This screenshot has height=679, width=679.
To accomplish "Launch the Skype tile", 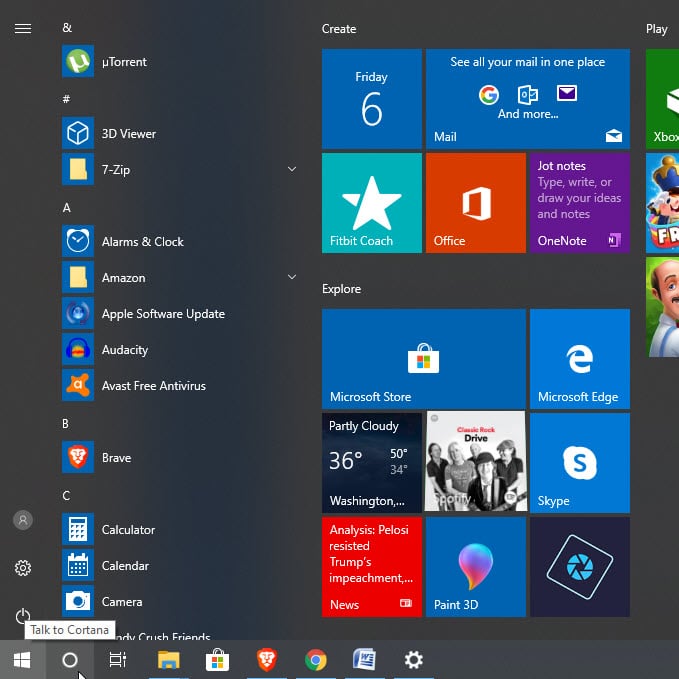I will (x=580, y=462).
